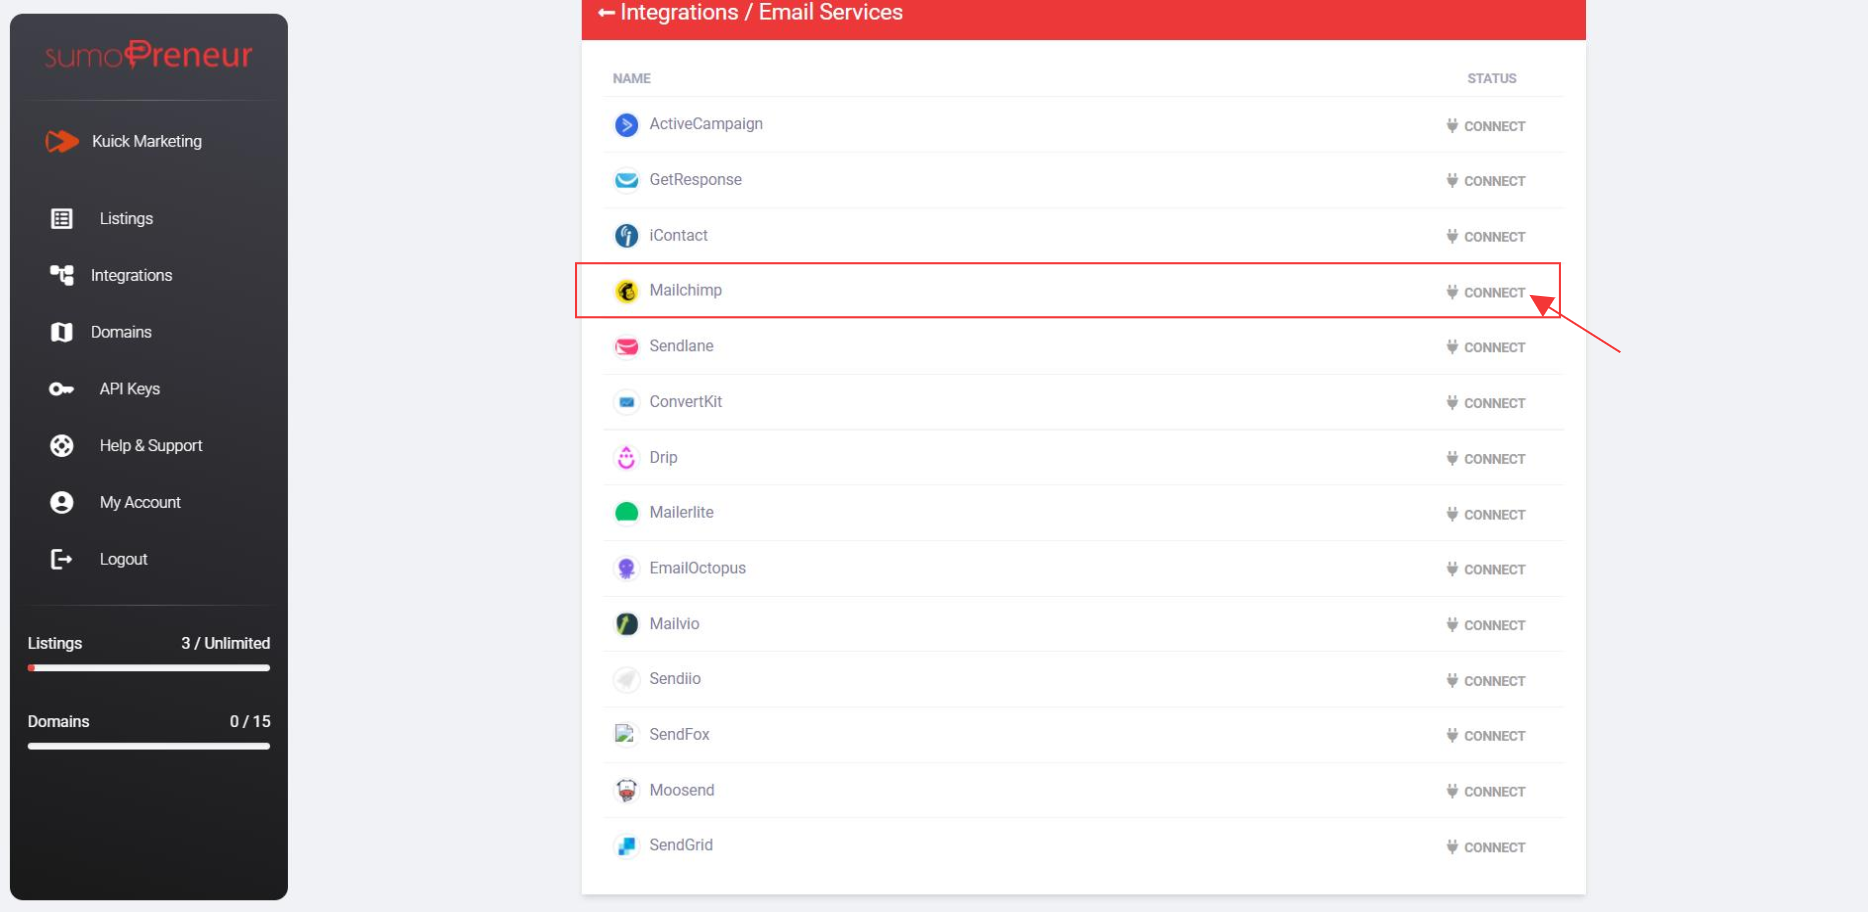The image size is (1868, 912).
Task: Click the Mailerlite green logo
Action: 627,513
